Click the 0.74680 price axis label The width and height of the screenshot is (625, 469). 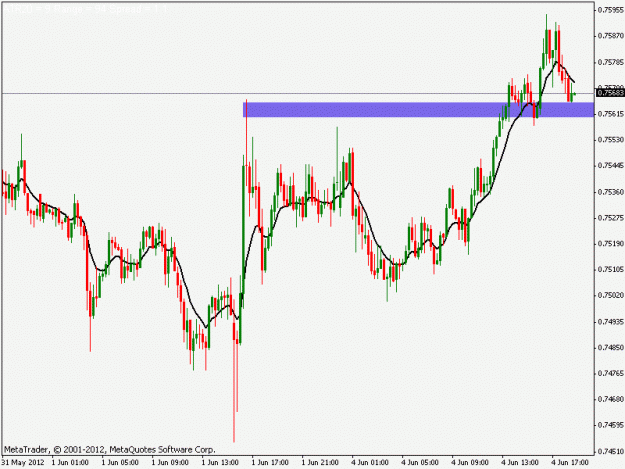point(611,399)
